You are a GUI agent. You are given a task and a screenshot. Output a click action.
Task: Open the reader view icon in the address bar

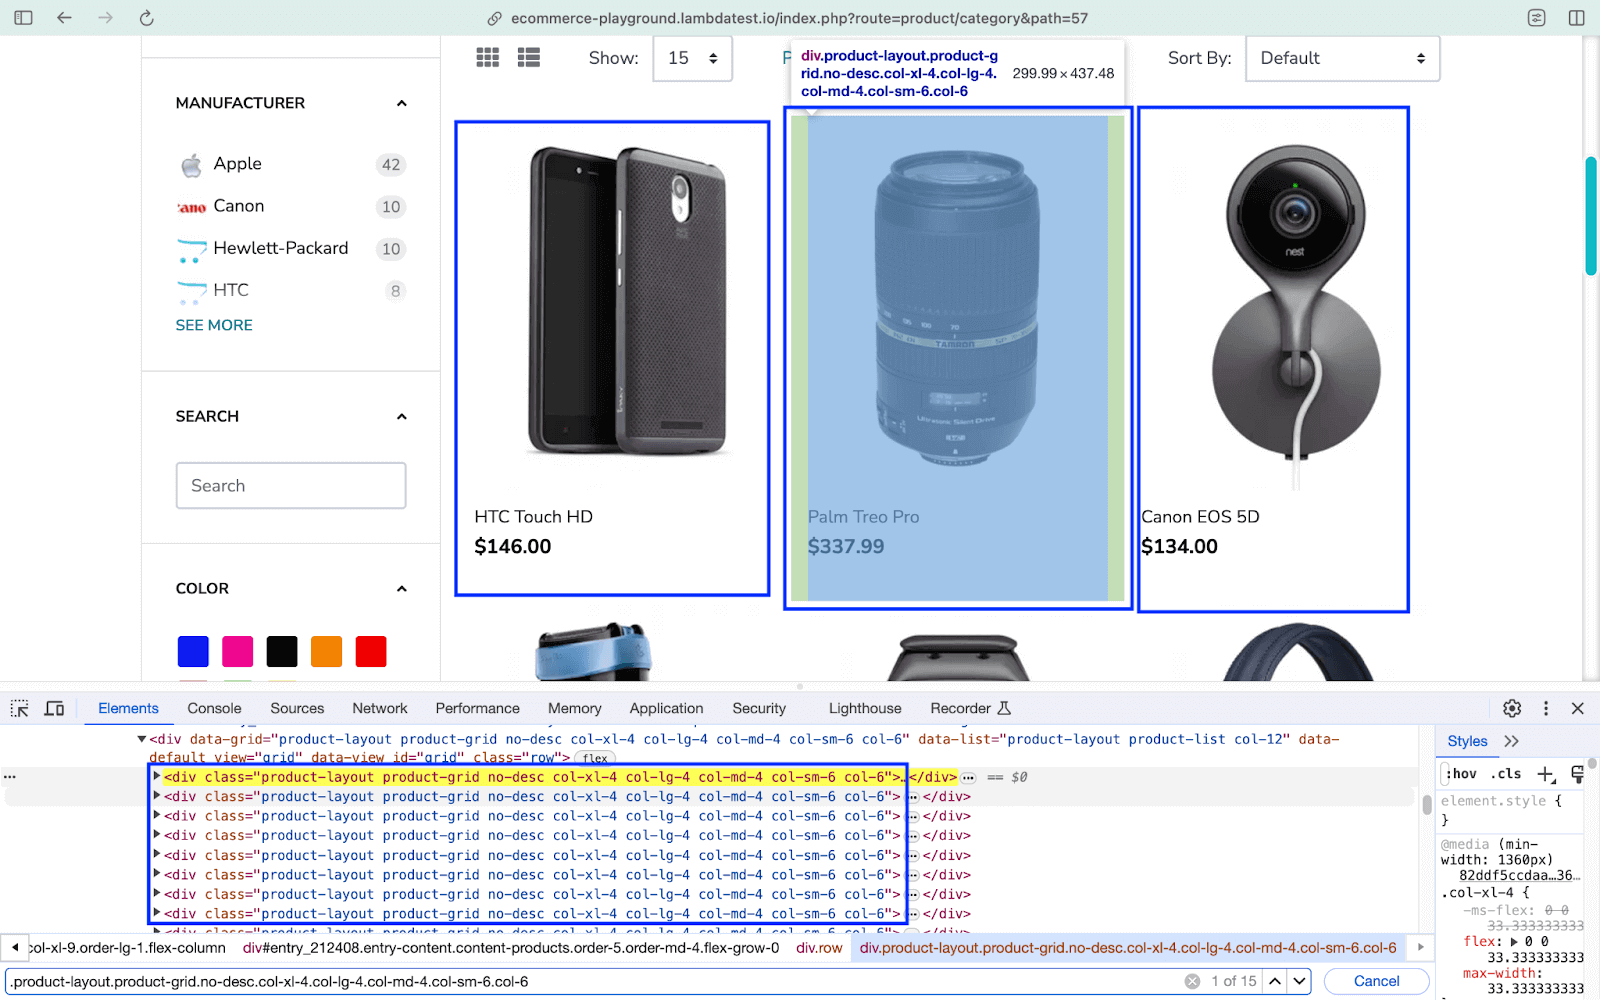click(1537, 18)
